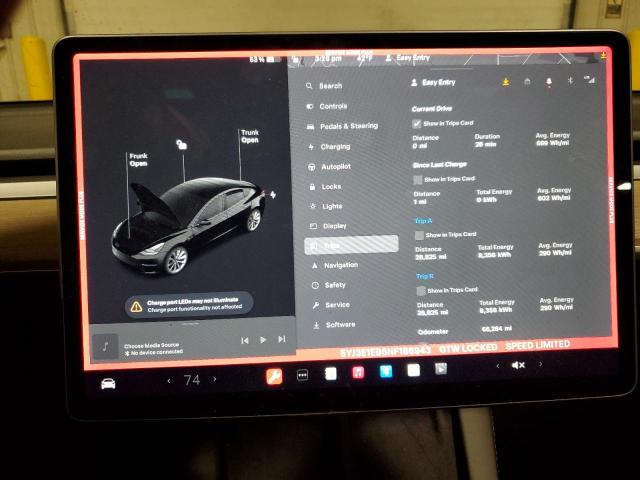Open the white notebook app icon
The width and height of the screenshot is (640, 480).
[331, 374]
